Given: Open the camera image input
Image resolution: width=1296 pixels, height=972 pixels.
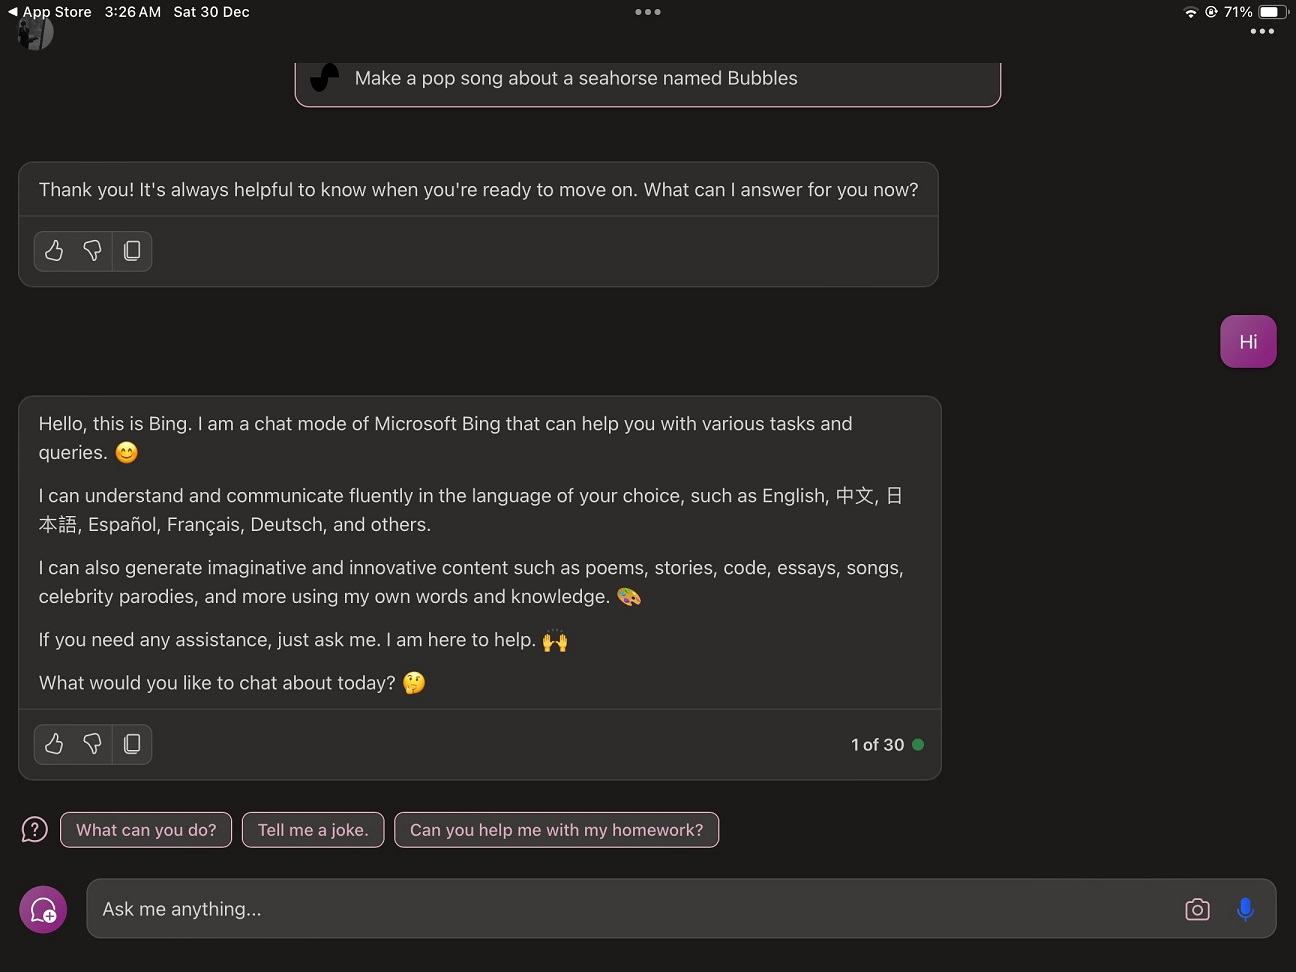Looking at the screenshot, I should coord(1197,909).
